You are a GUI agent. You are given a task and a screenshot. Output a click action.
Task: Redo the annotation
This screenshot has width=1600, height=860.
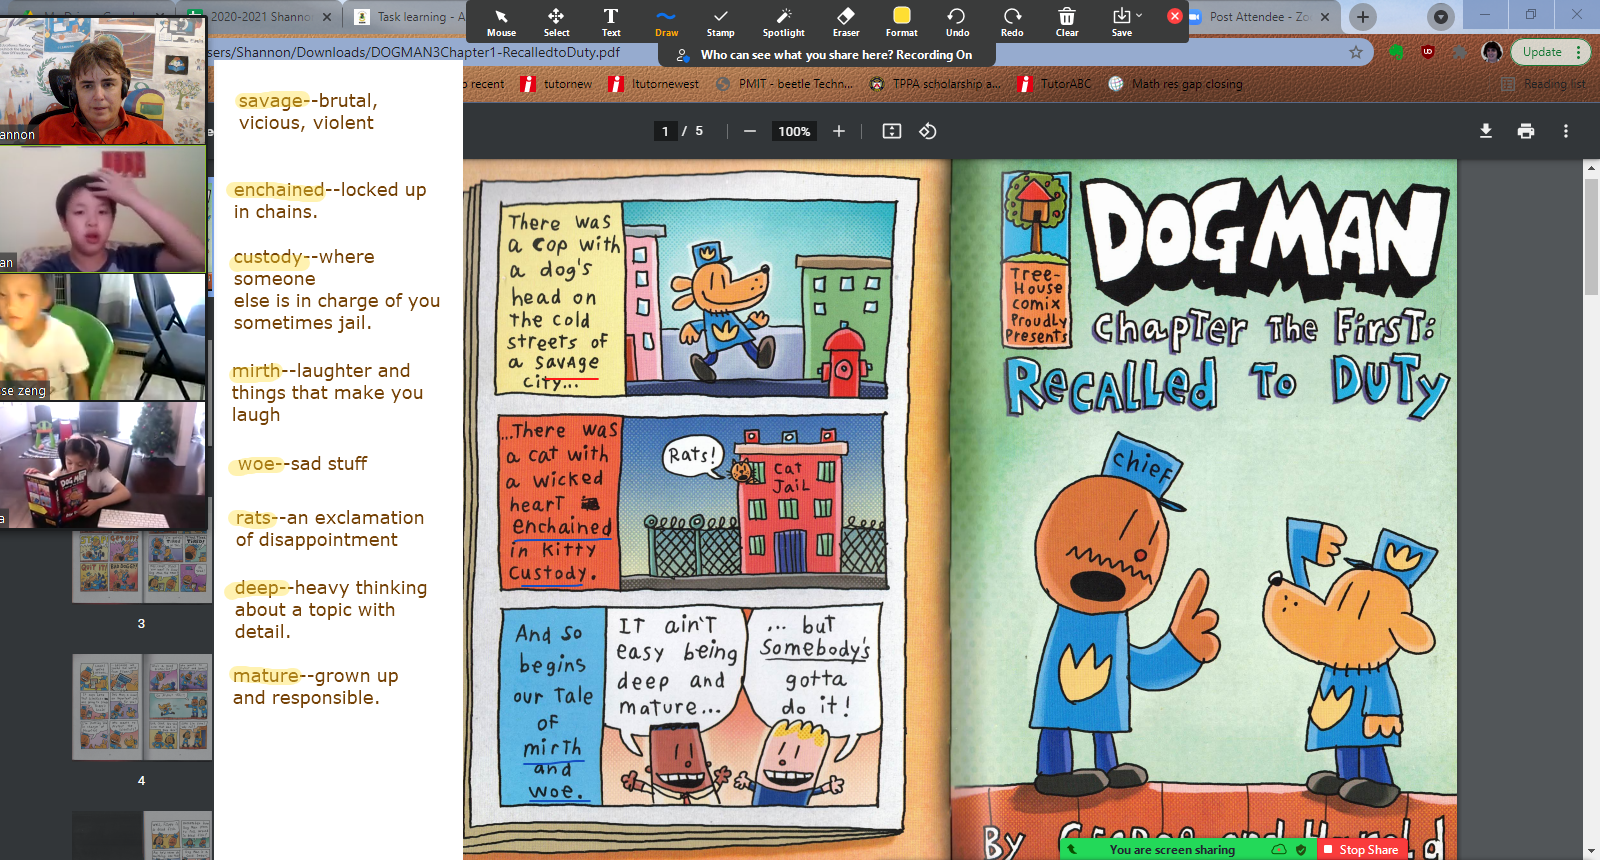1012,21
